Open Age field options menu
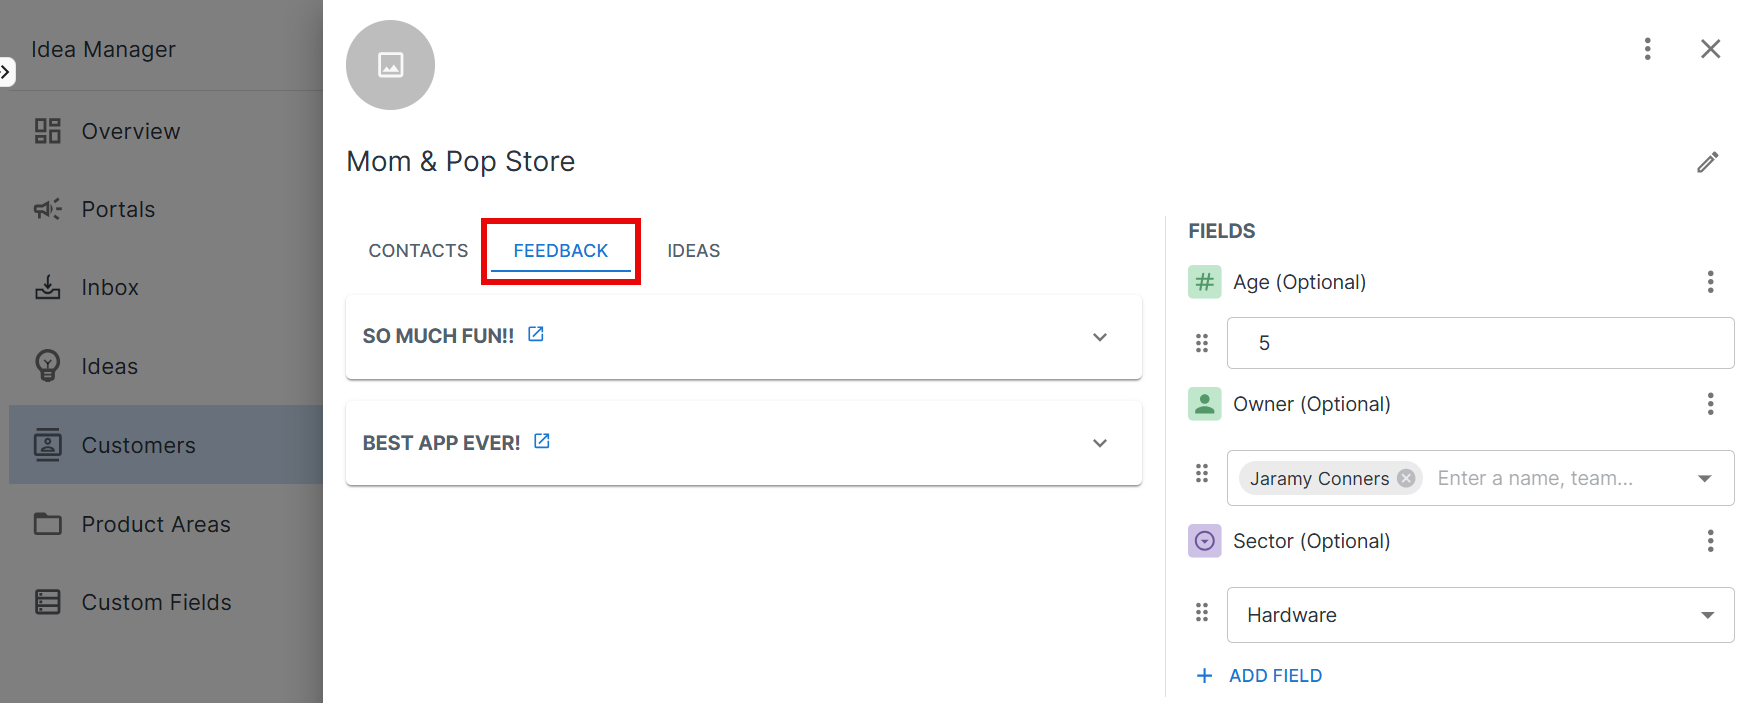Viewport: 1744px width, 703px height. point(1710,282)
